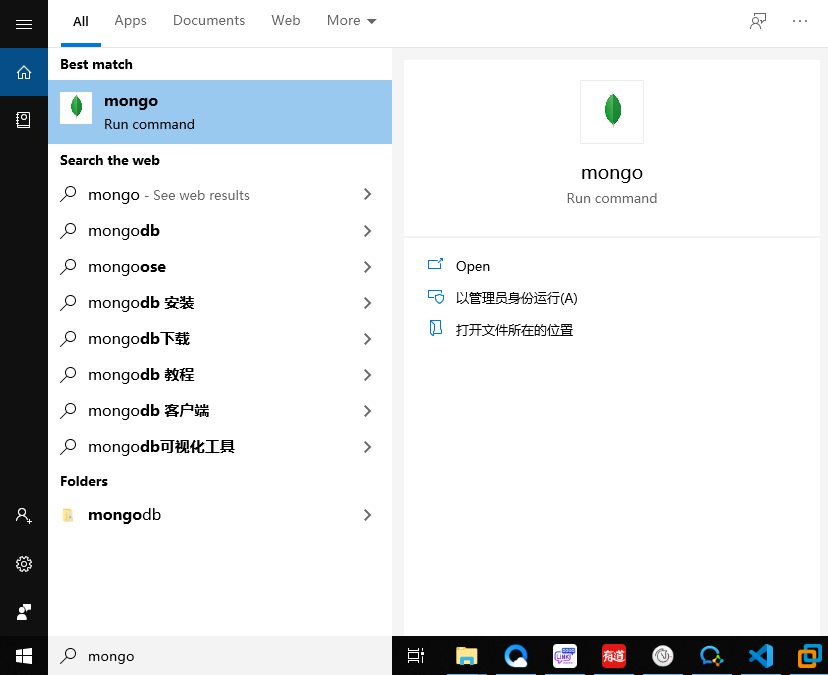Select the 'mongo Run command' best match
Image resolution: width=828 pixels, height=675 pixels.
(220, 112)
